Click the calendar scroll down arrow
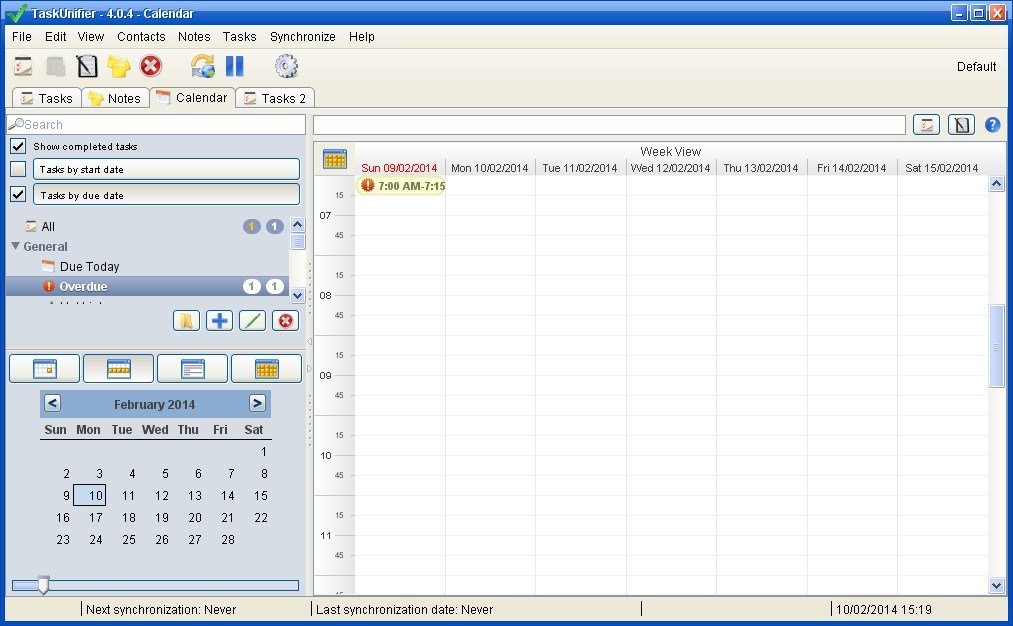This screenshot has width=1013, height=626. pos(996,586)
